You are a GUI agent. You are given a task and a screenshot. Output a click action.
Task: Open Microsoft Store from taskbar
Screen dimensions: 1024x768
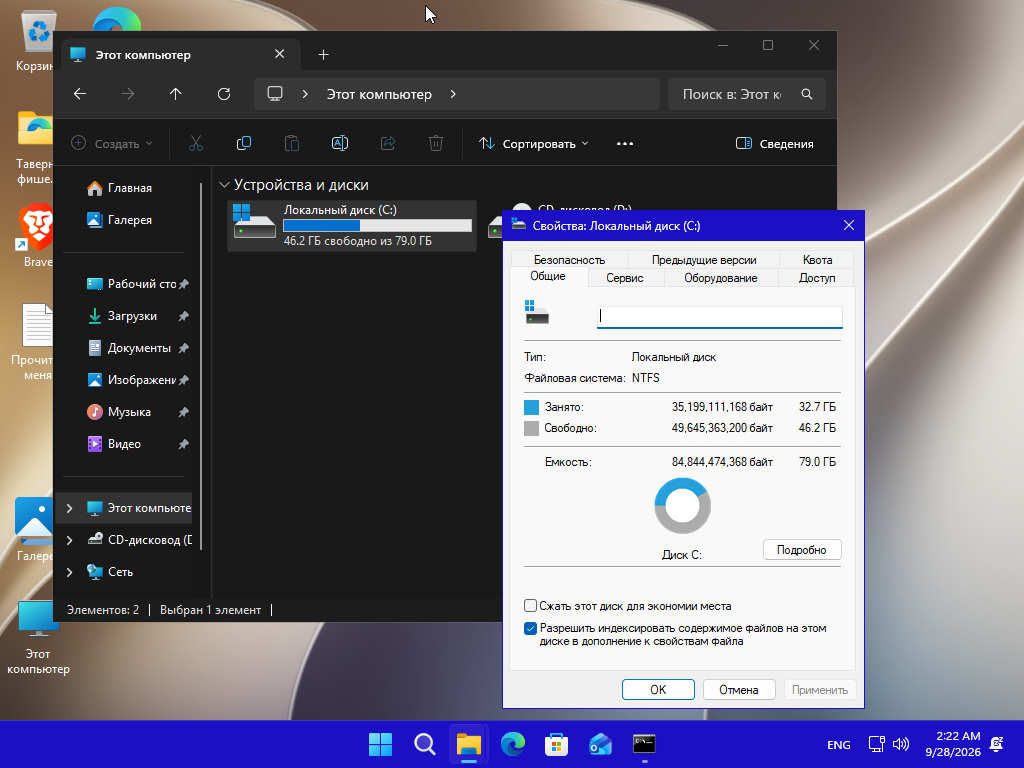coord(556,744)
